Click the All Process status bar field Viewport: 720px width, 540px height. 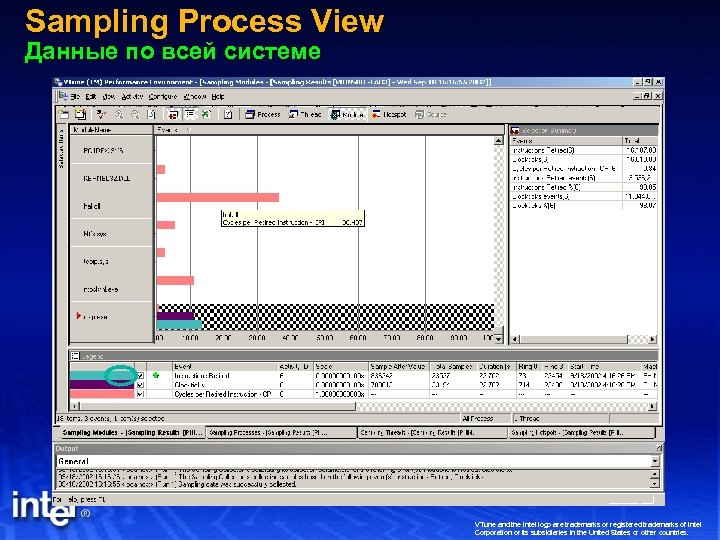click(485, 418)
